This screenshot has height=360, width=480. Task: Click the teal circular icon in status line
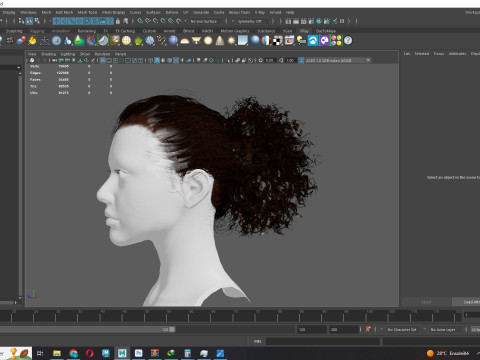[x=319, y=21]
